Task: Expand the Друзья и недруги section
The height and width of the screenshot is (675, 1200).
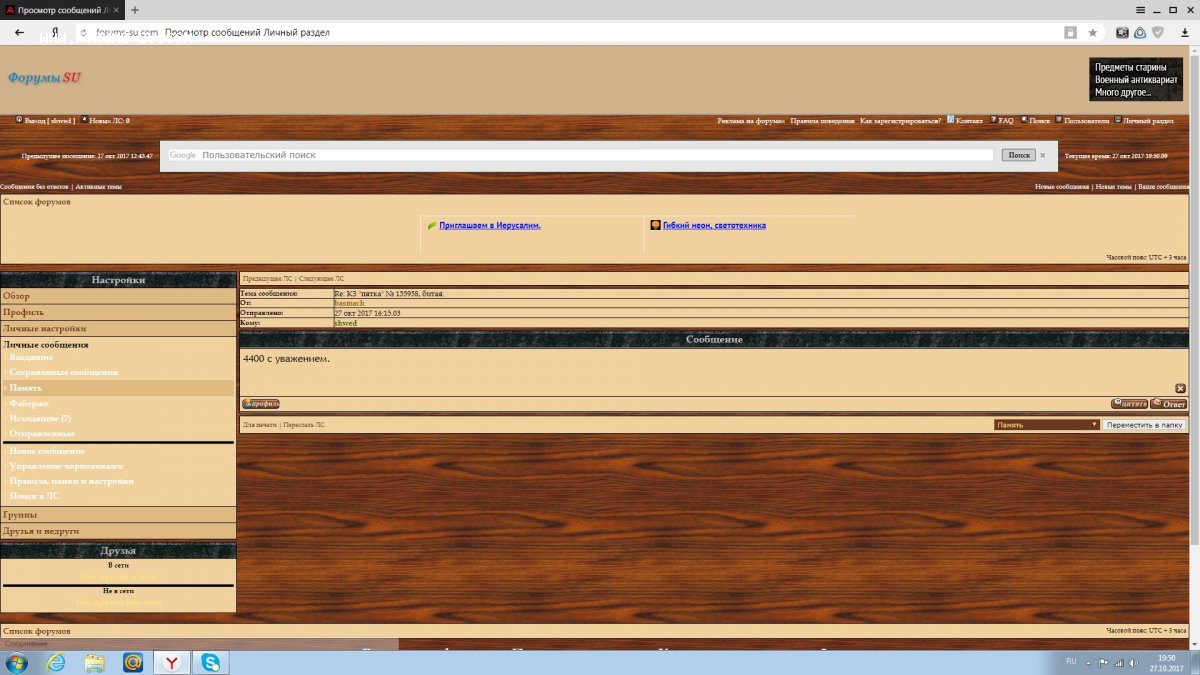Action: click(41, 531)
